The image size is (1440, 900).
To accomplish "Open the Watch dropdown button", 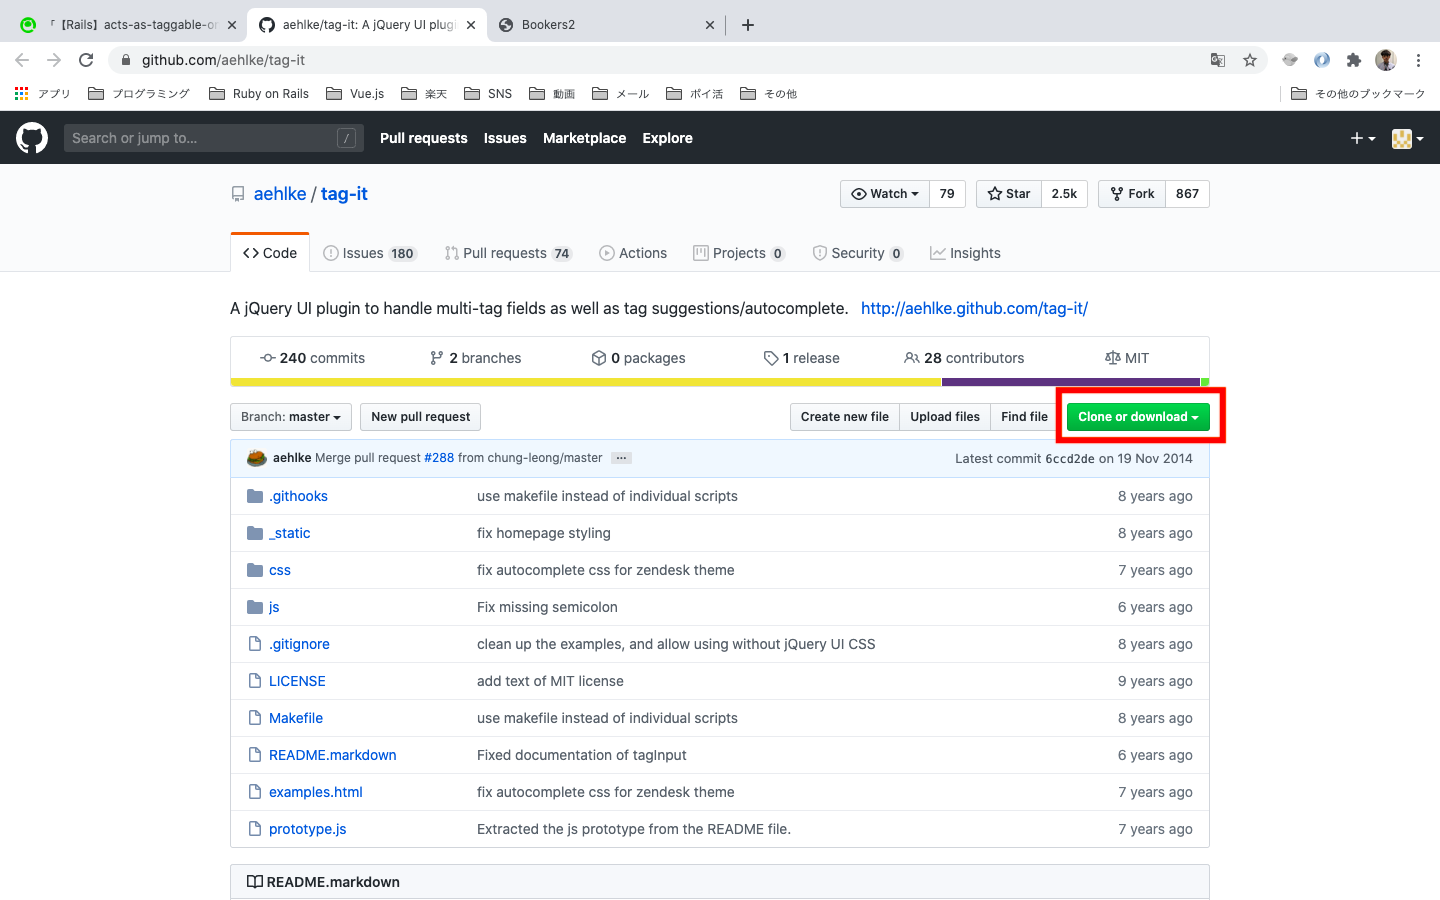I will [x=885, y=194].
